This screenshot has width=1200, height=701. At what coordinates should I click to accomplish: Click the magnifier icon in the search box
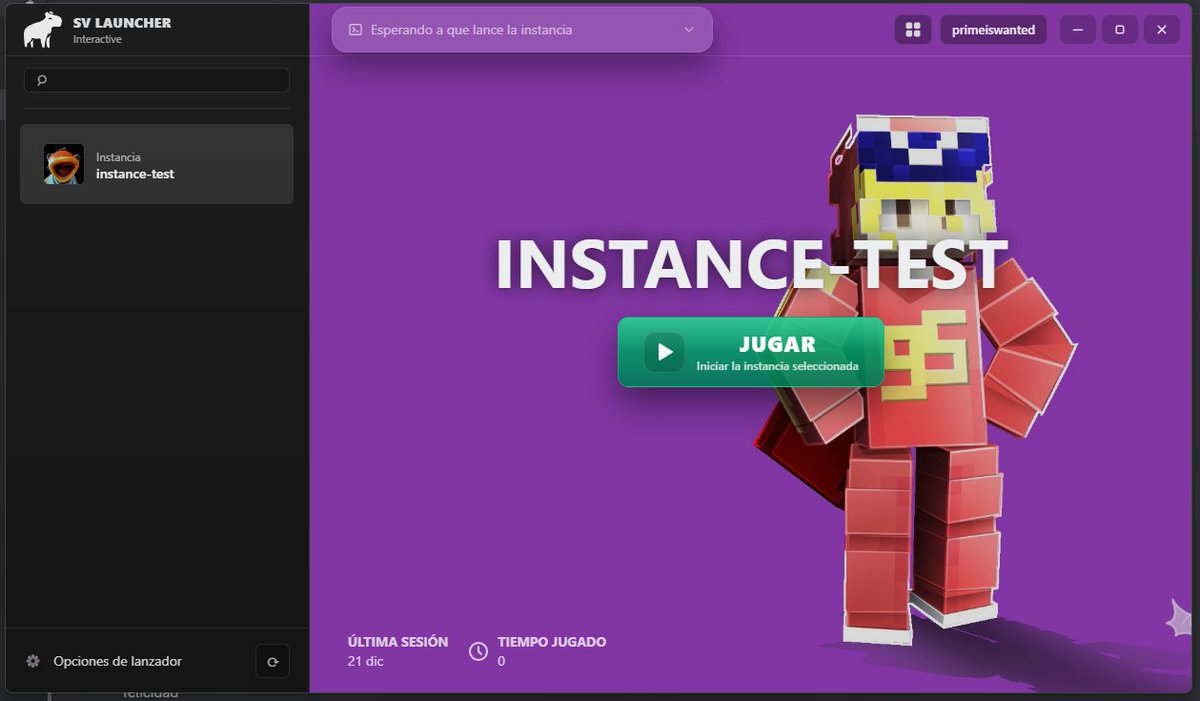tap(41, 79)
